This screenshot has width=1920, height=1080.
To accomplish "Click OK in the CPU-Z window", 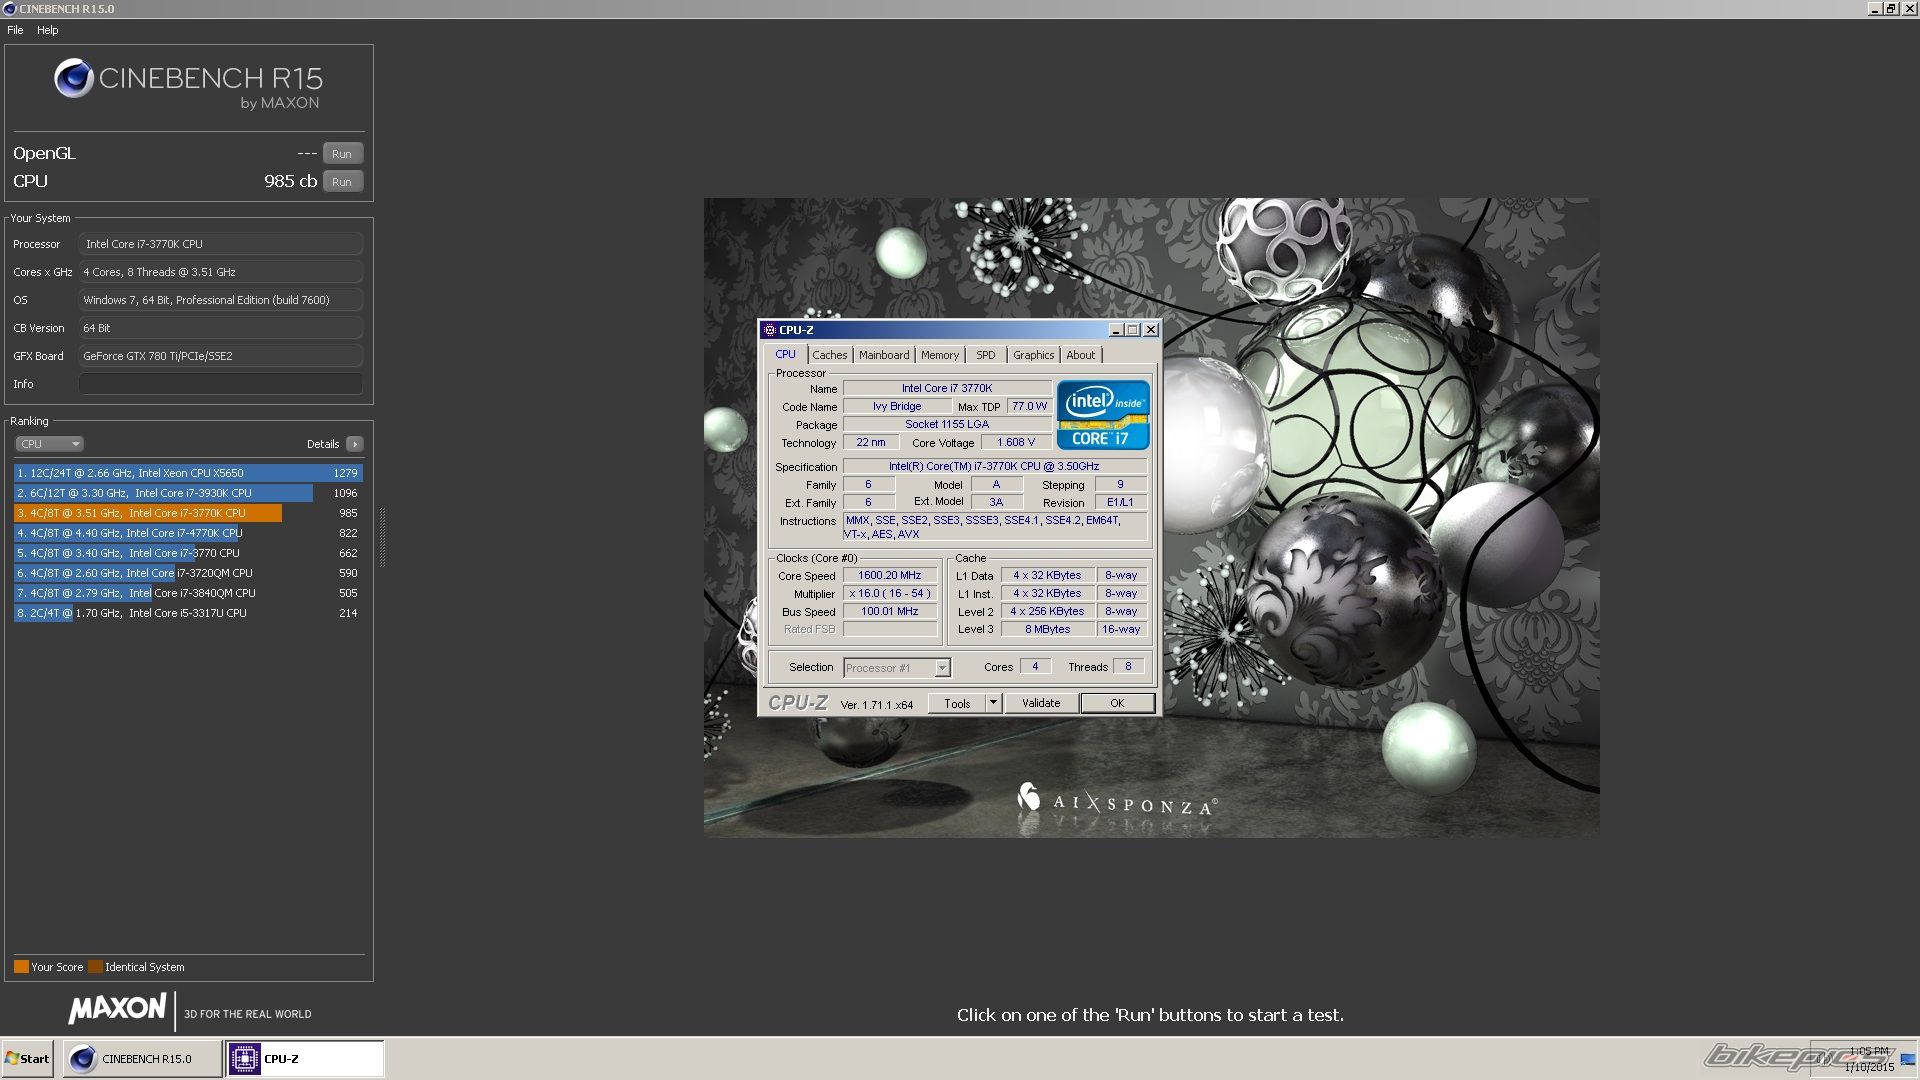I will coord(1117,704).
